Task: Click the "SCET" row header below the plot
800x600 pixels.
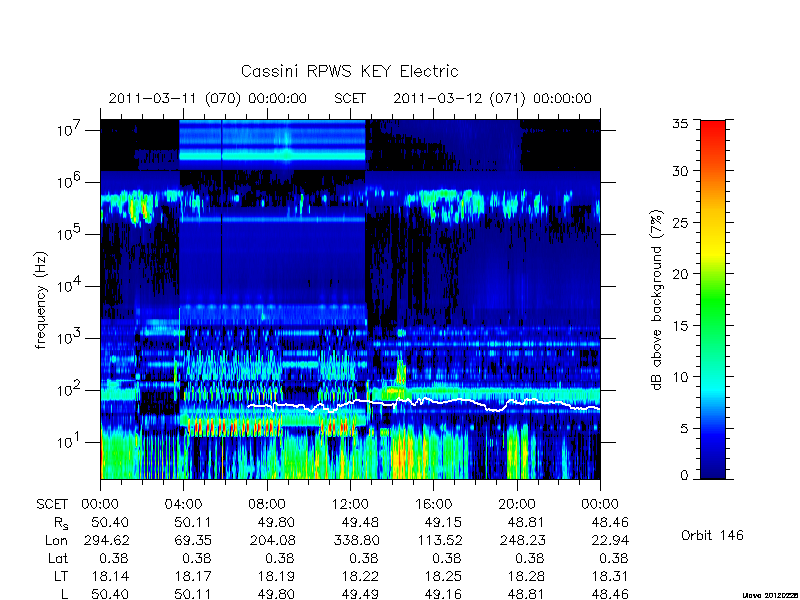Action: (52, 505)
